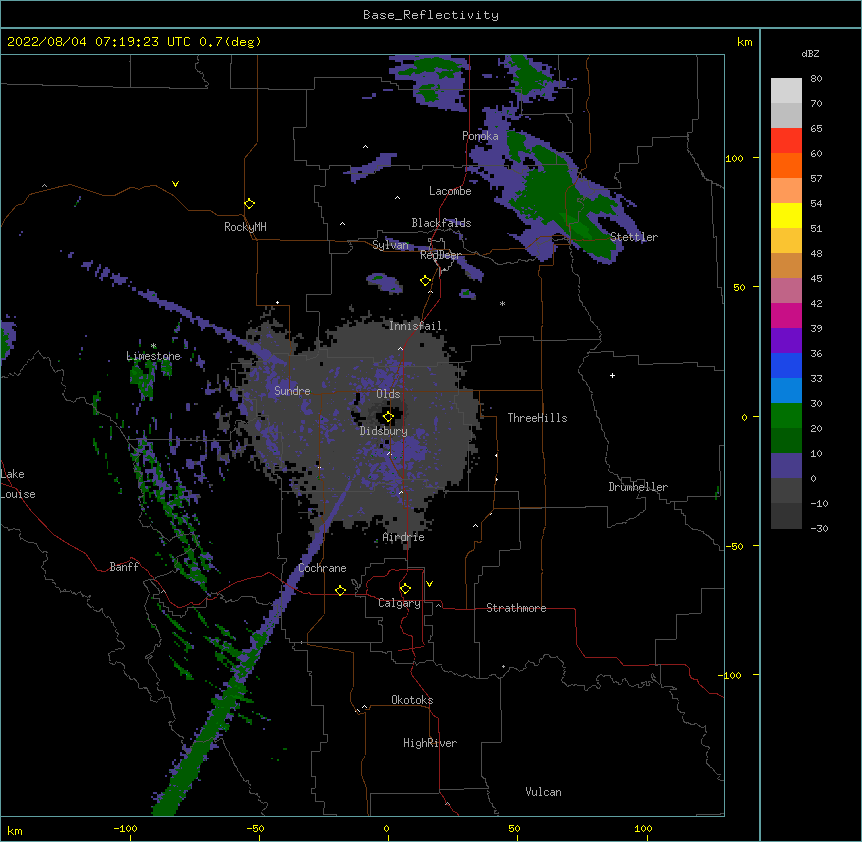Click the timestamp 2022/08/04 07:19:23 UTC
This screenshot has width=862, height=842.
(99, 42)
